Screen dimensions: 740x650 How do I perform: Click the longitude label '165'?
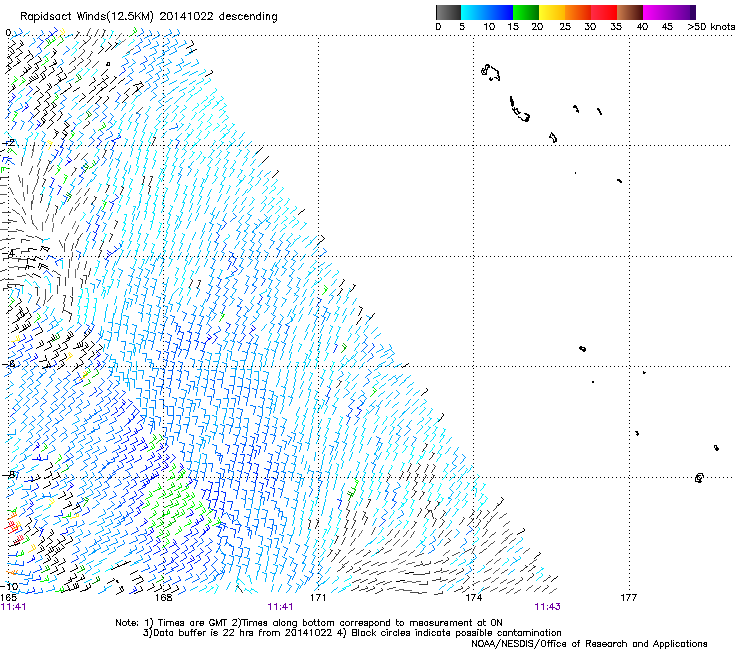(9, 598)
